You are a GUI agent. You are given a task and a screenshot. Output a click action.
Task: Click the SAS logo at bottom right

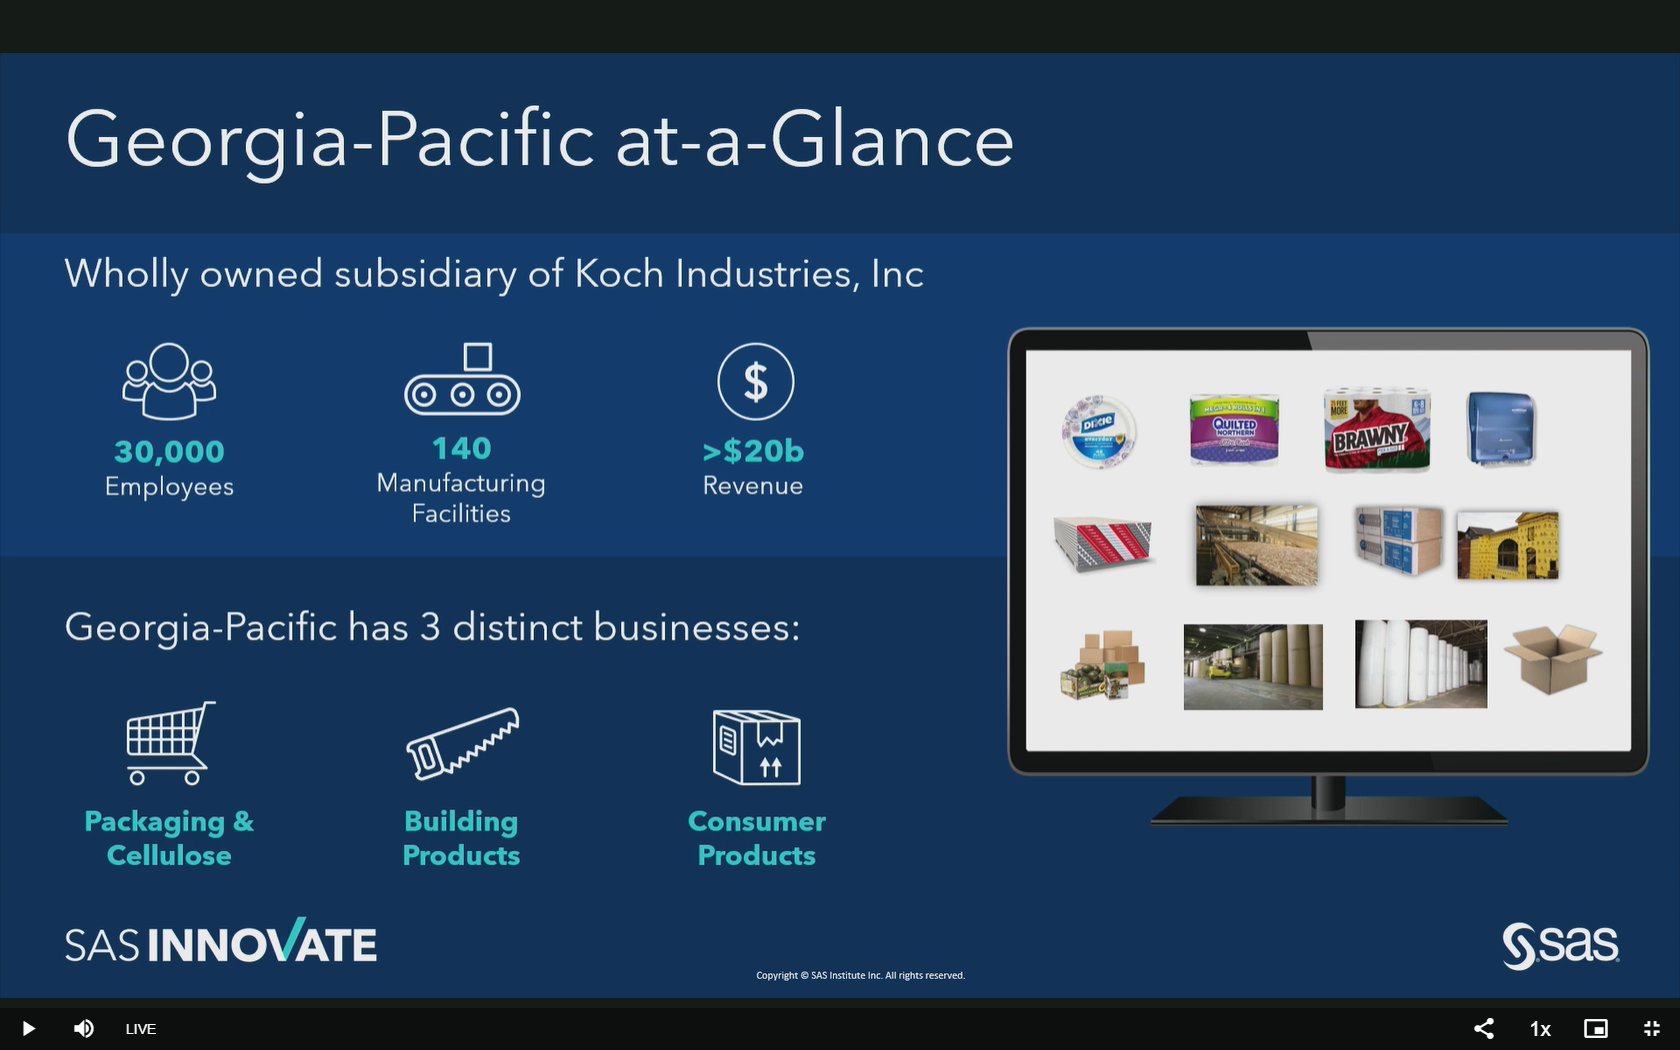[1560, 945]
